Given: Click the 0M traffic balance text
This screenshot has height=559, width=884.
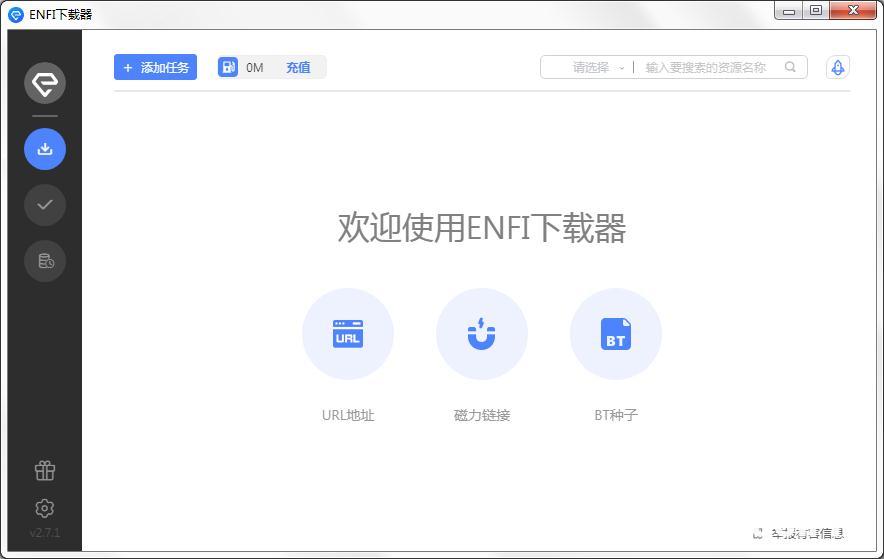Looking at the screenshot, I should pos(254,68).
